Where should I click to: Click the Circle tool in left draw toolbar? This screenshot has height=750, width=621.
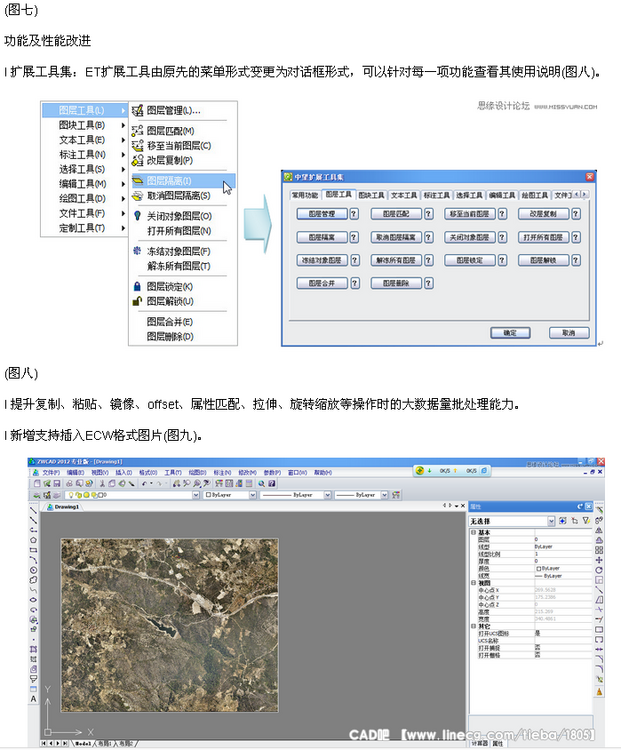pyautogui.click(x=33, y=570)
